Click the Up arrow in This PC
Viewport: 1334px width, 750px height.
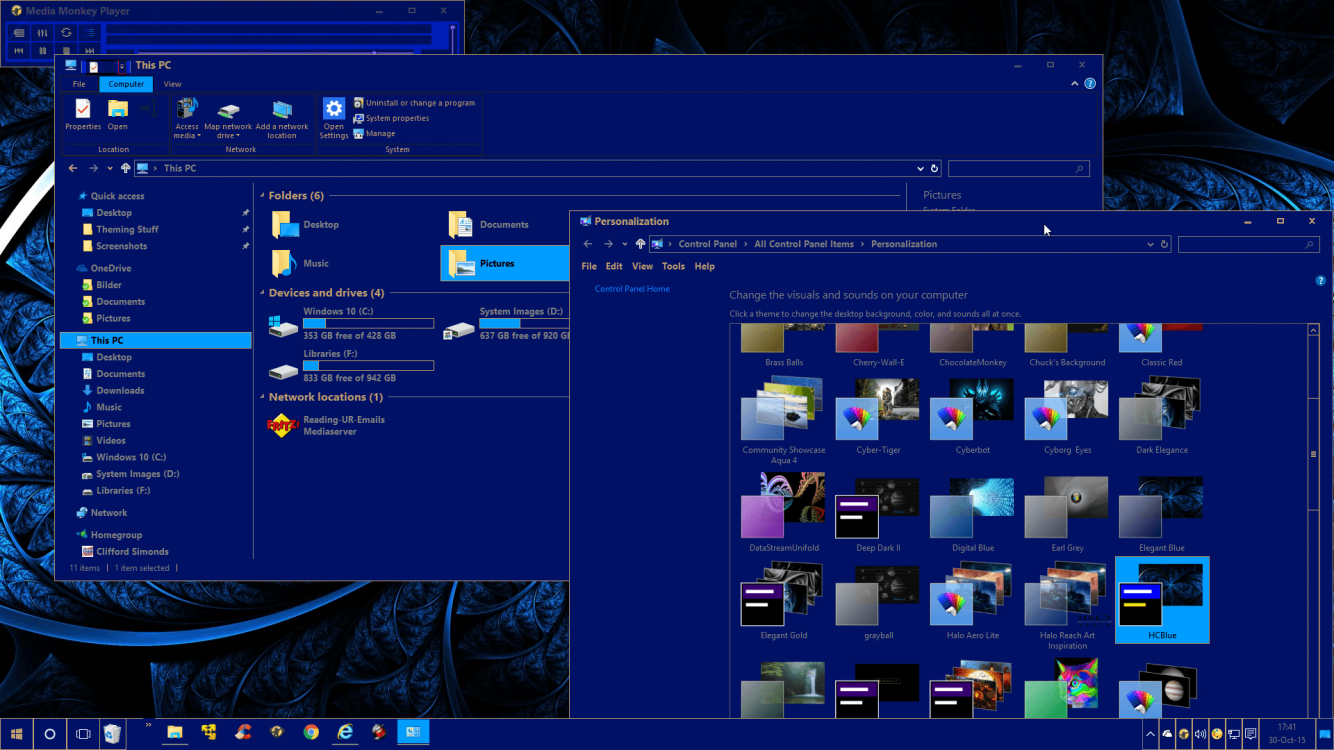click(125, 168)
